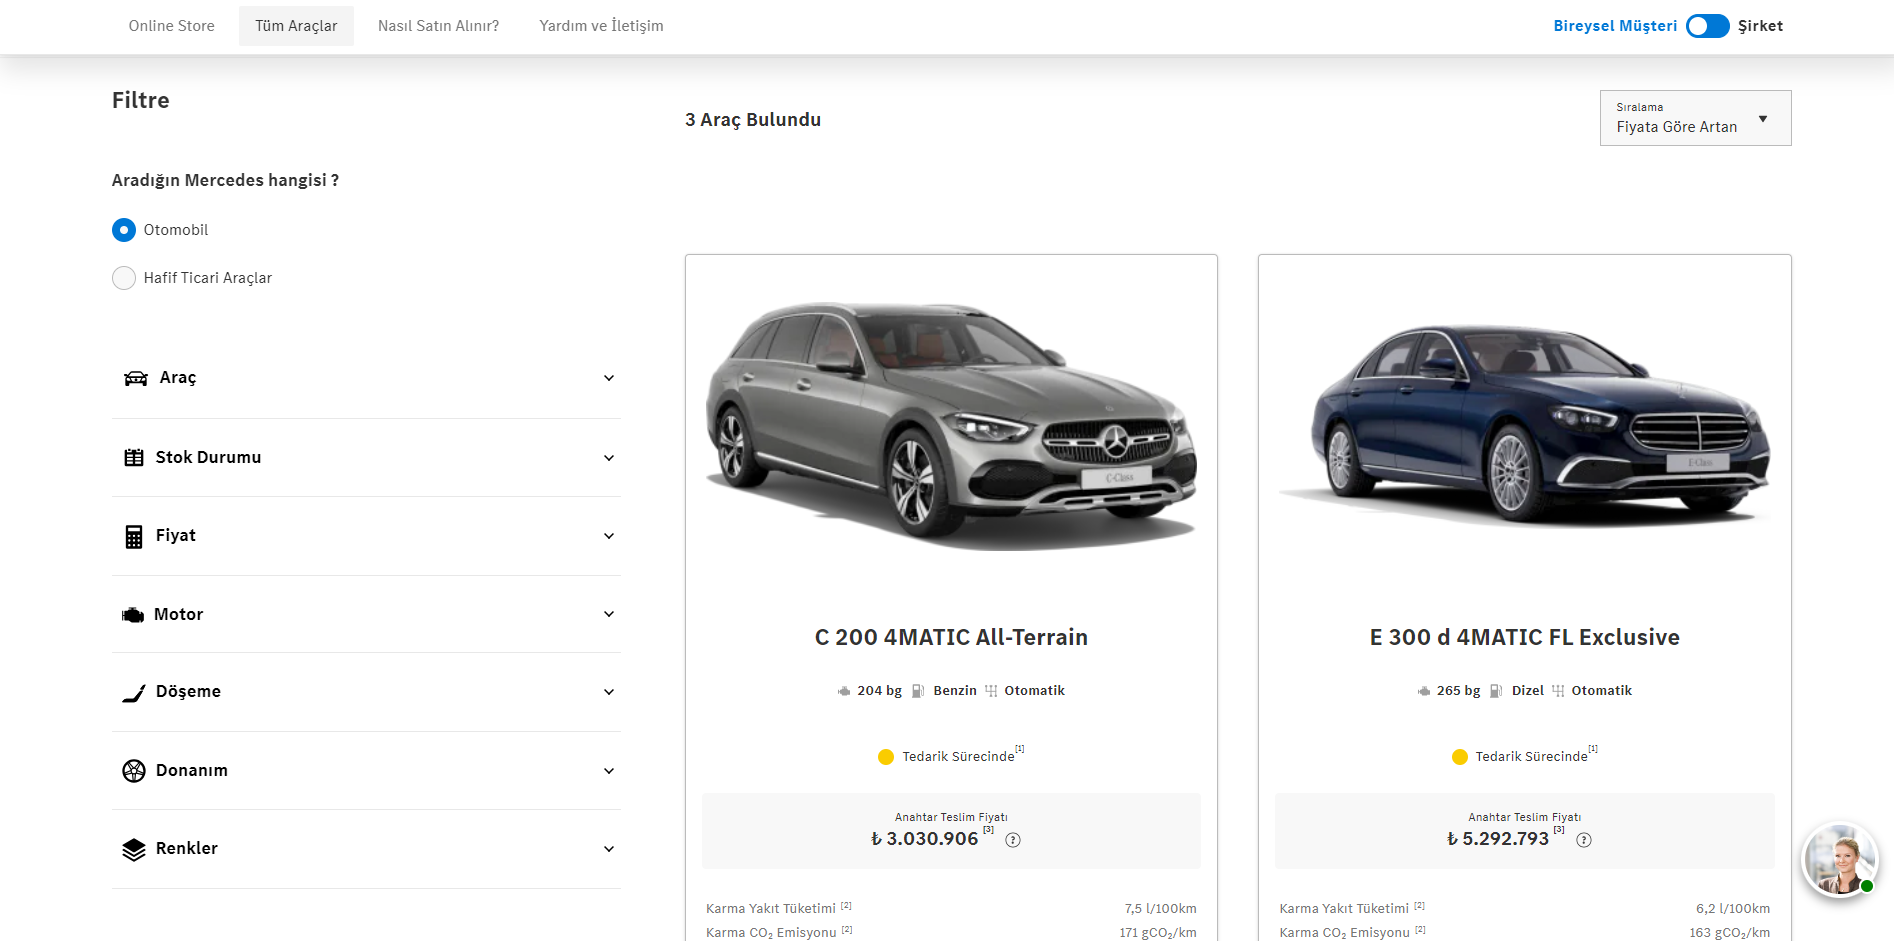This screenshot has width=1894, height=941.
Task: Click transmission icon on E 300 d card
Action: coord(1558,691)
